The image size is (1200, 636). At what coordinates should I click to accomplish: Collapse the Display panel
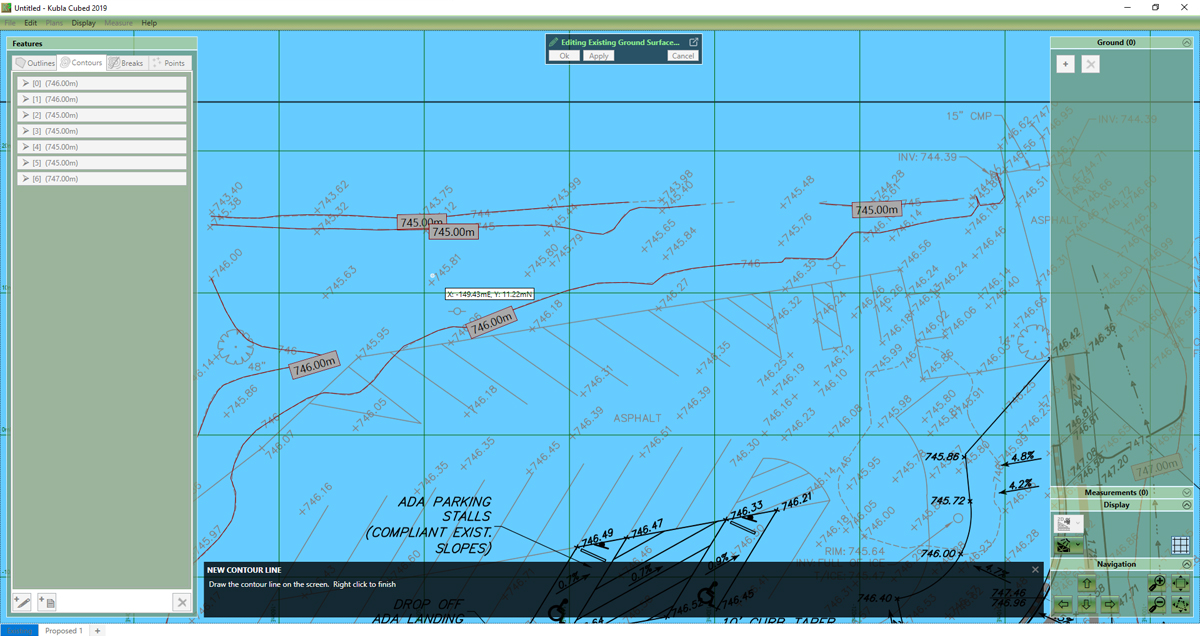point(1187,505)
